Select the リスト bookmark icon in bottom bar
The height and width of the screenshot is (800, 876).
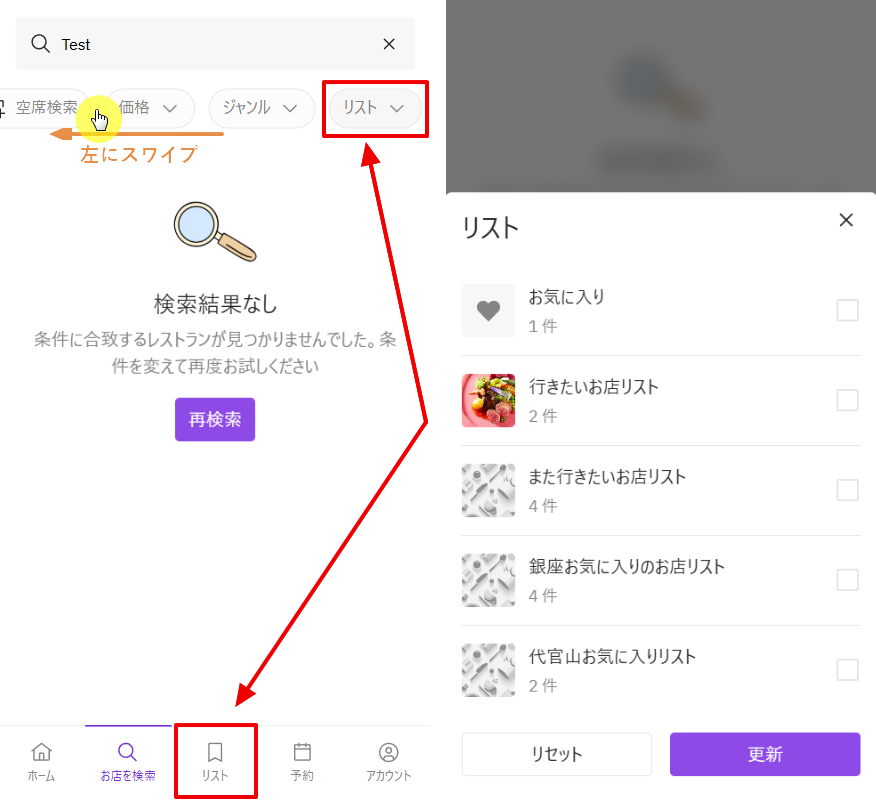coord(215,752)
